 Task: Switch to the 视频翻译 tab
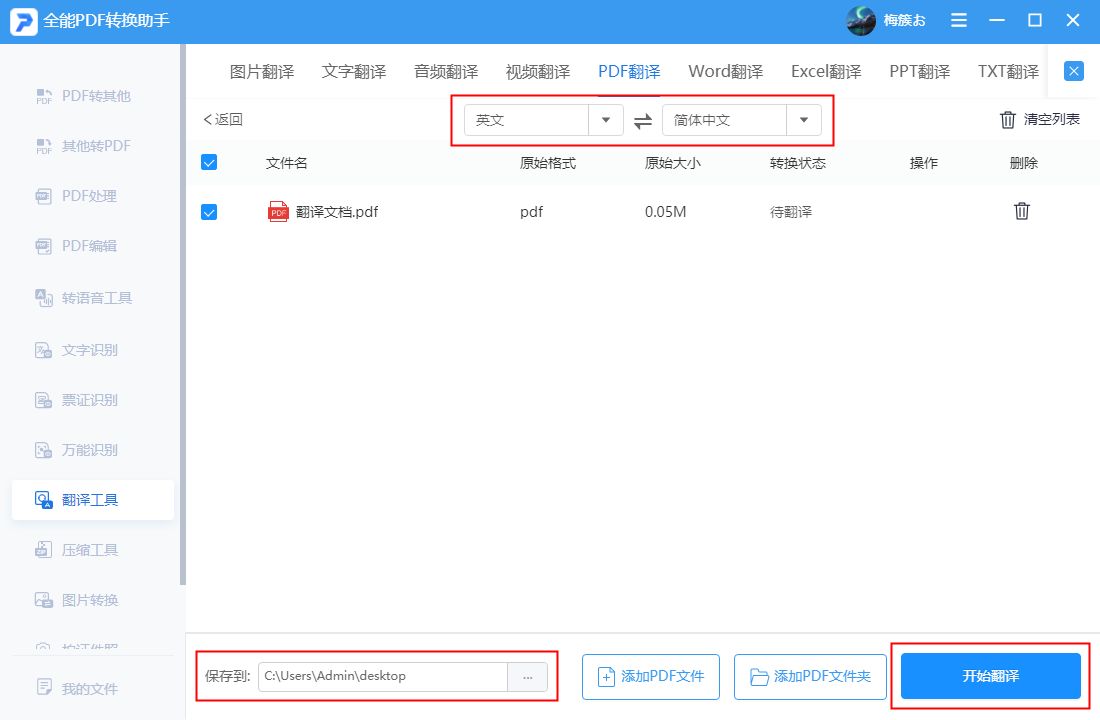point(537,72)
